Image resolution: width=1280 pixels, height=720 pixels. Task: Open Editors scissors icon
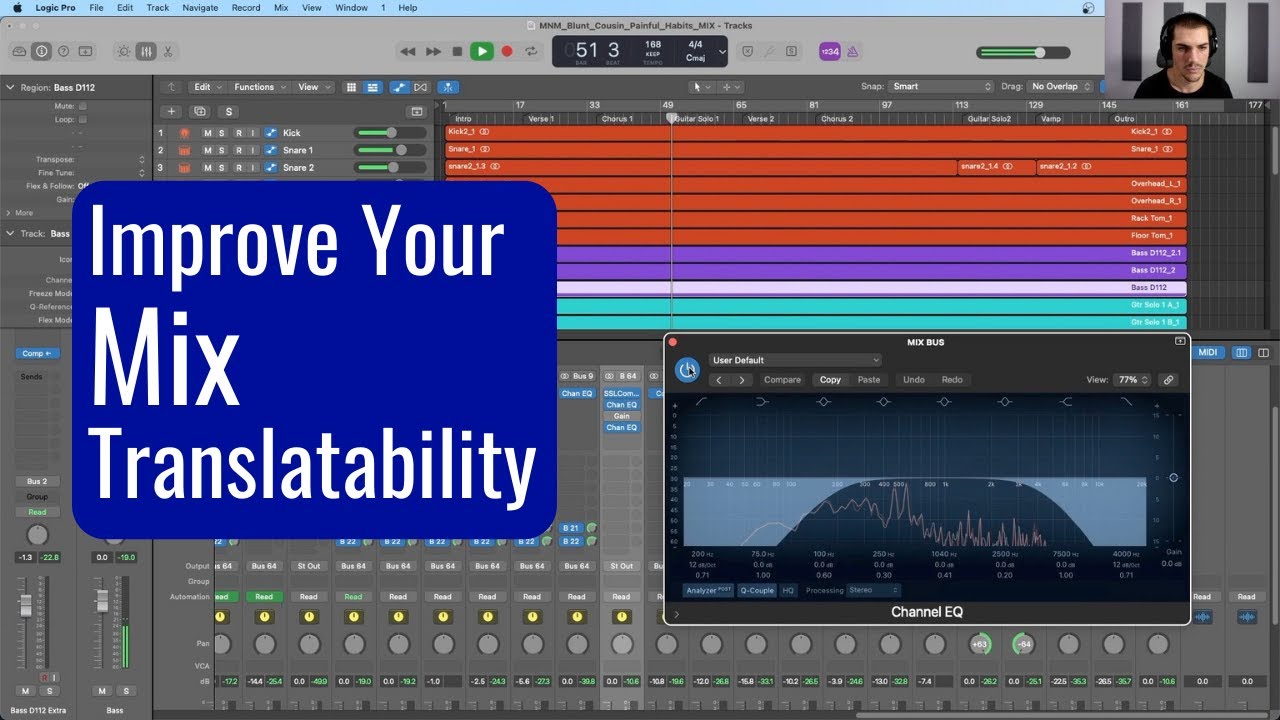click(x=167, y=51)
